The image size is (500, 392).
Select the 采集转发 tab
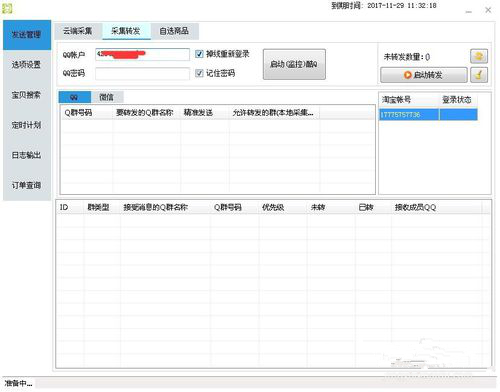[x=126, y=31]
